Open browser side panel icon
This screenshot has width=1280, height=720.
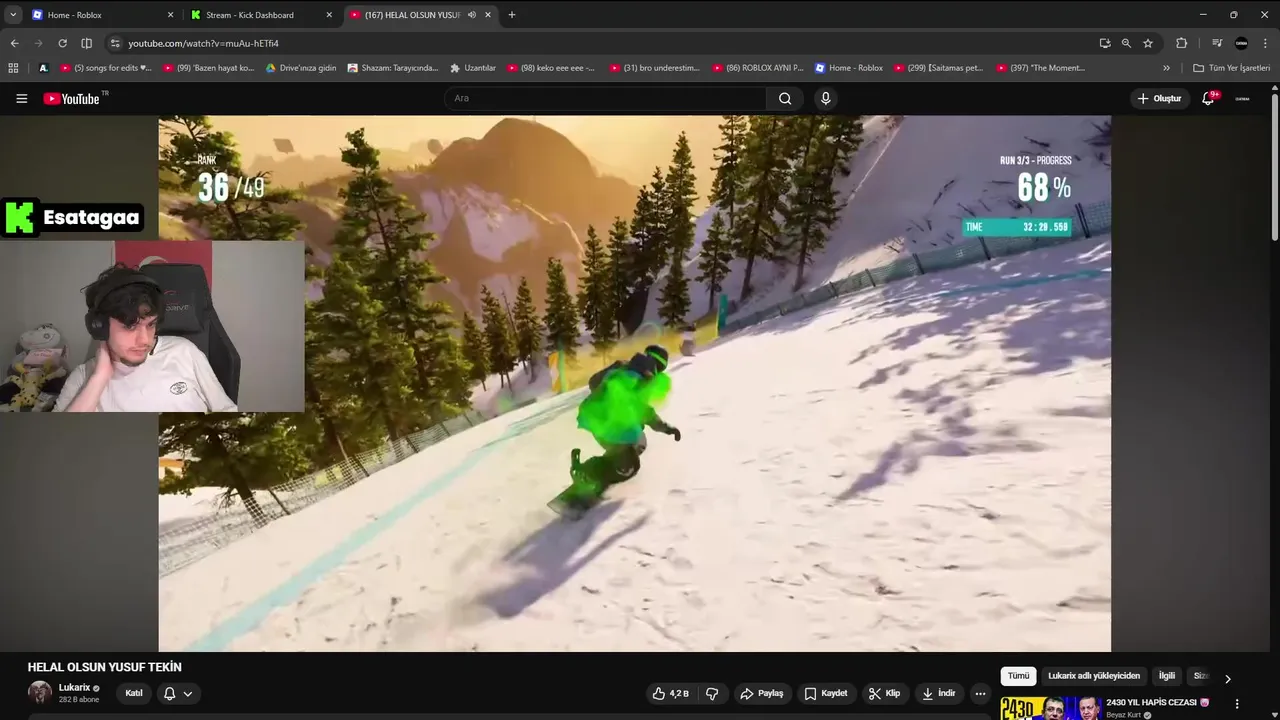[x=86, y=43]
